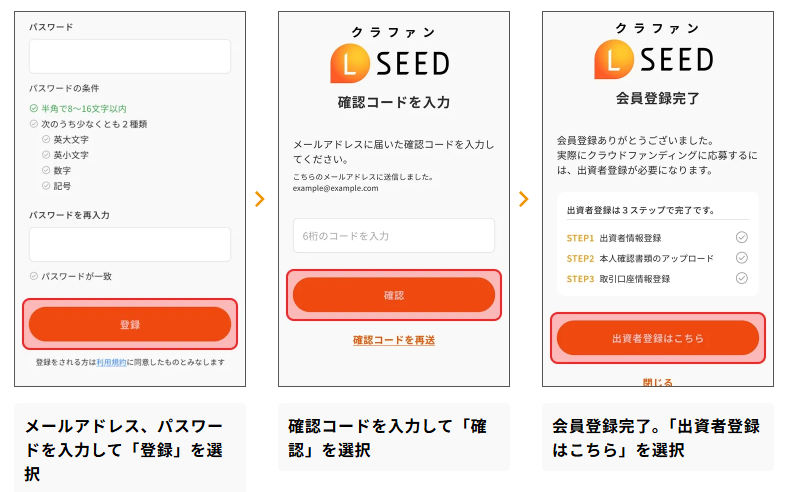The width and height of the screenshot is (797, 492).
Task: Click the 英大文字 condition check mark
Action: [x=46, y=139]
